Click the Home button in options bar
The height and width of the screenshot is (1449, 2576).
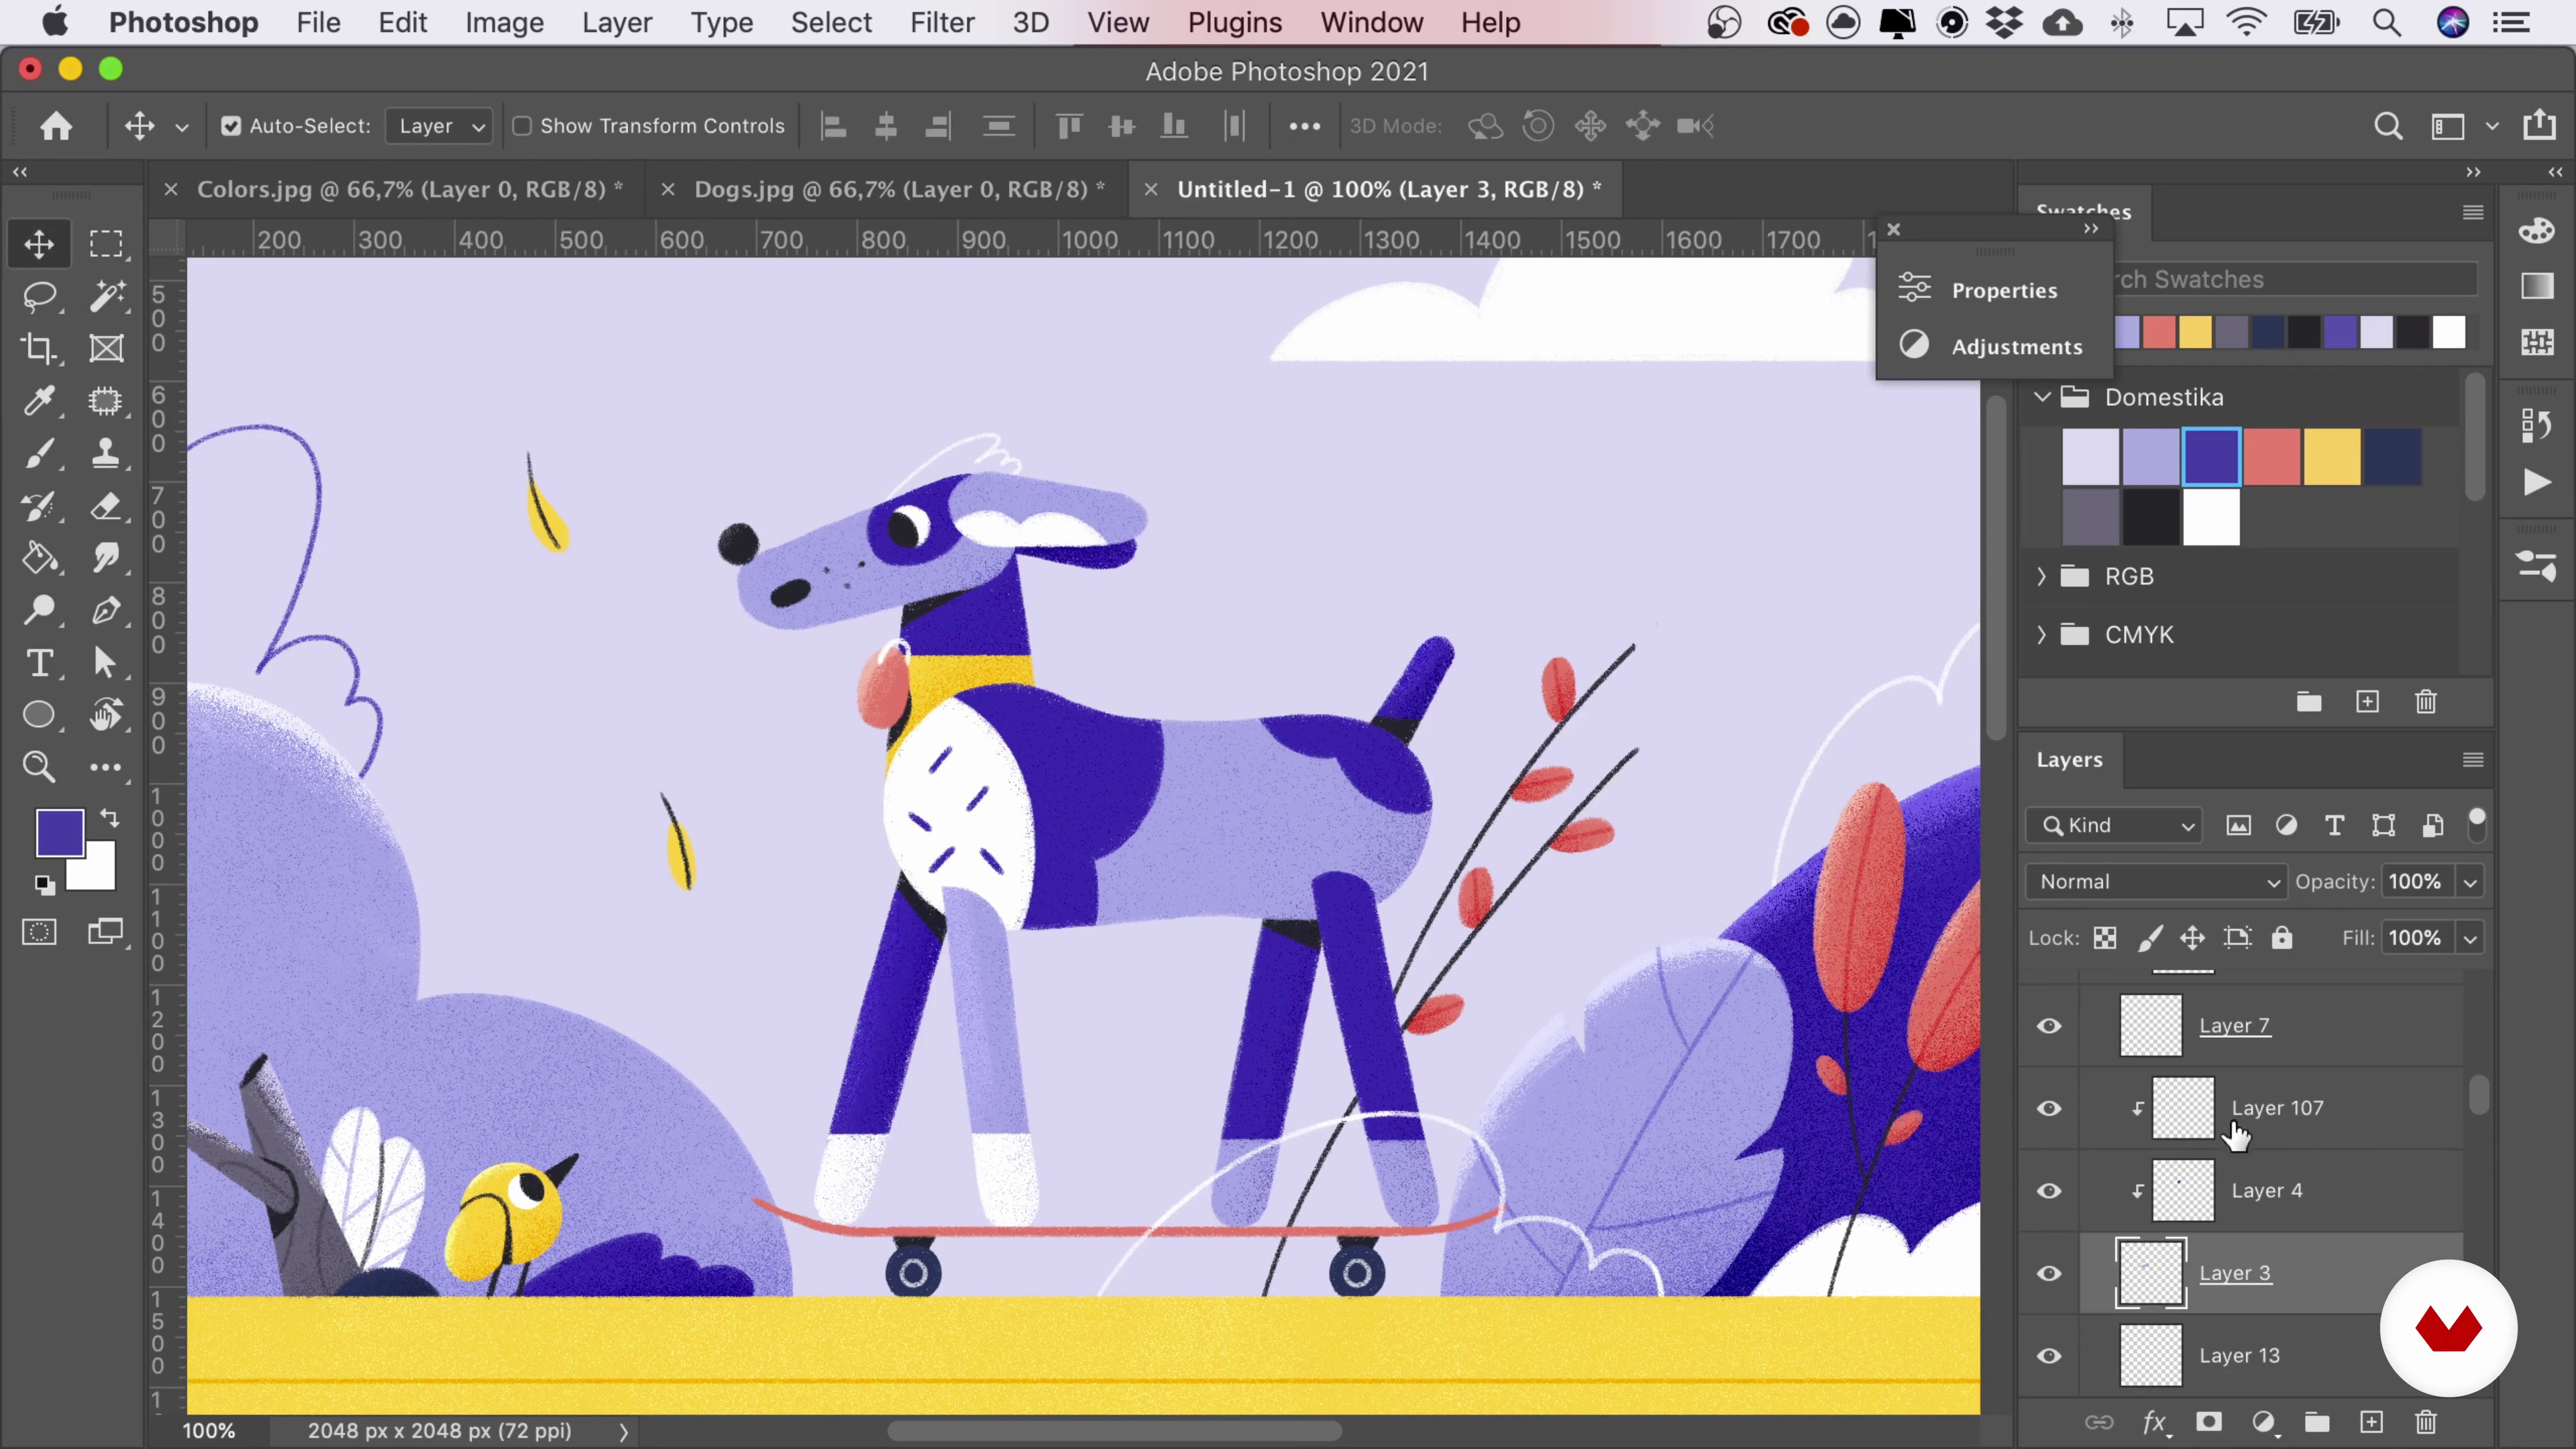[56, 126]
